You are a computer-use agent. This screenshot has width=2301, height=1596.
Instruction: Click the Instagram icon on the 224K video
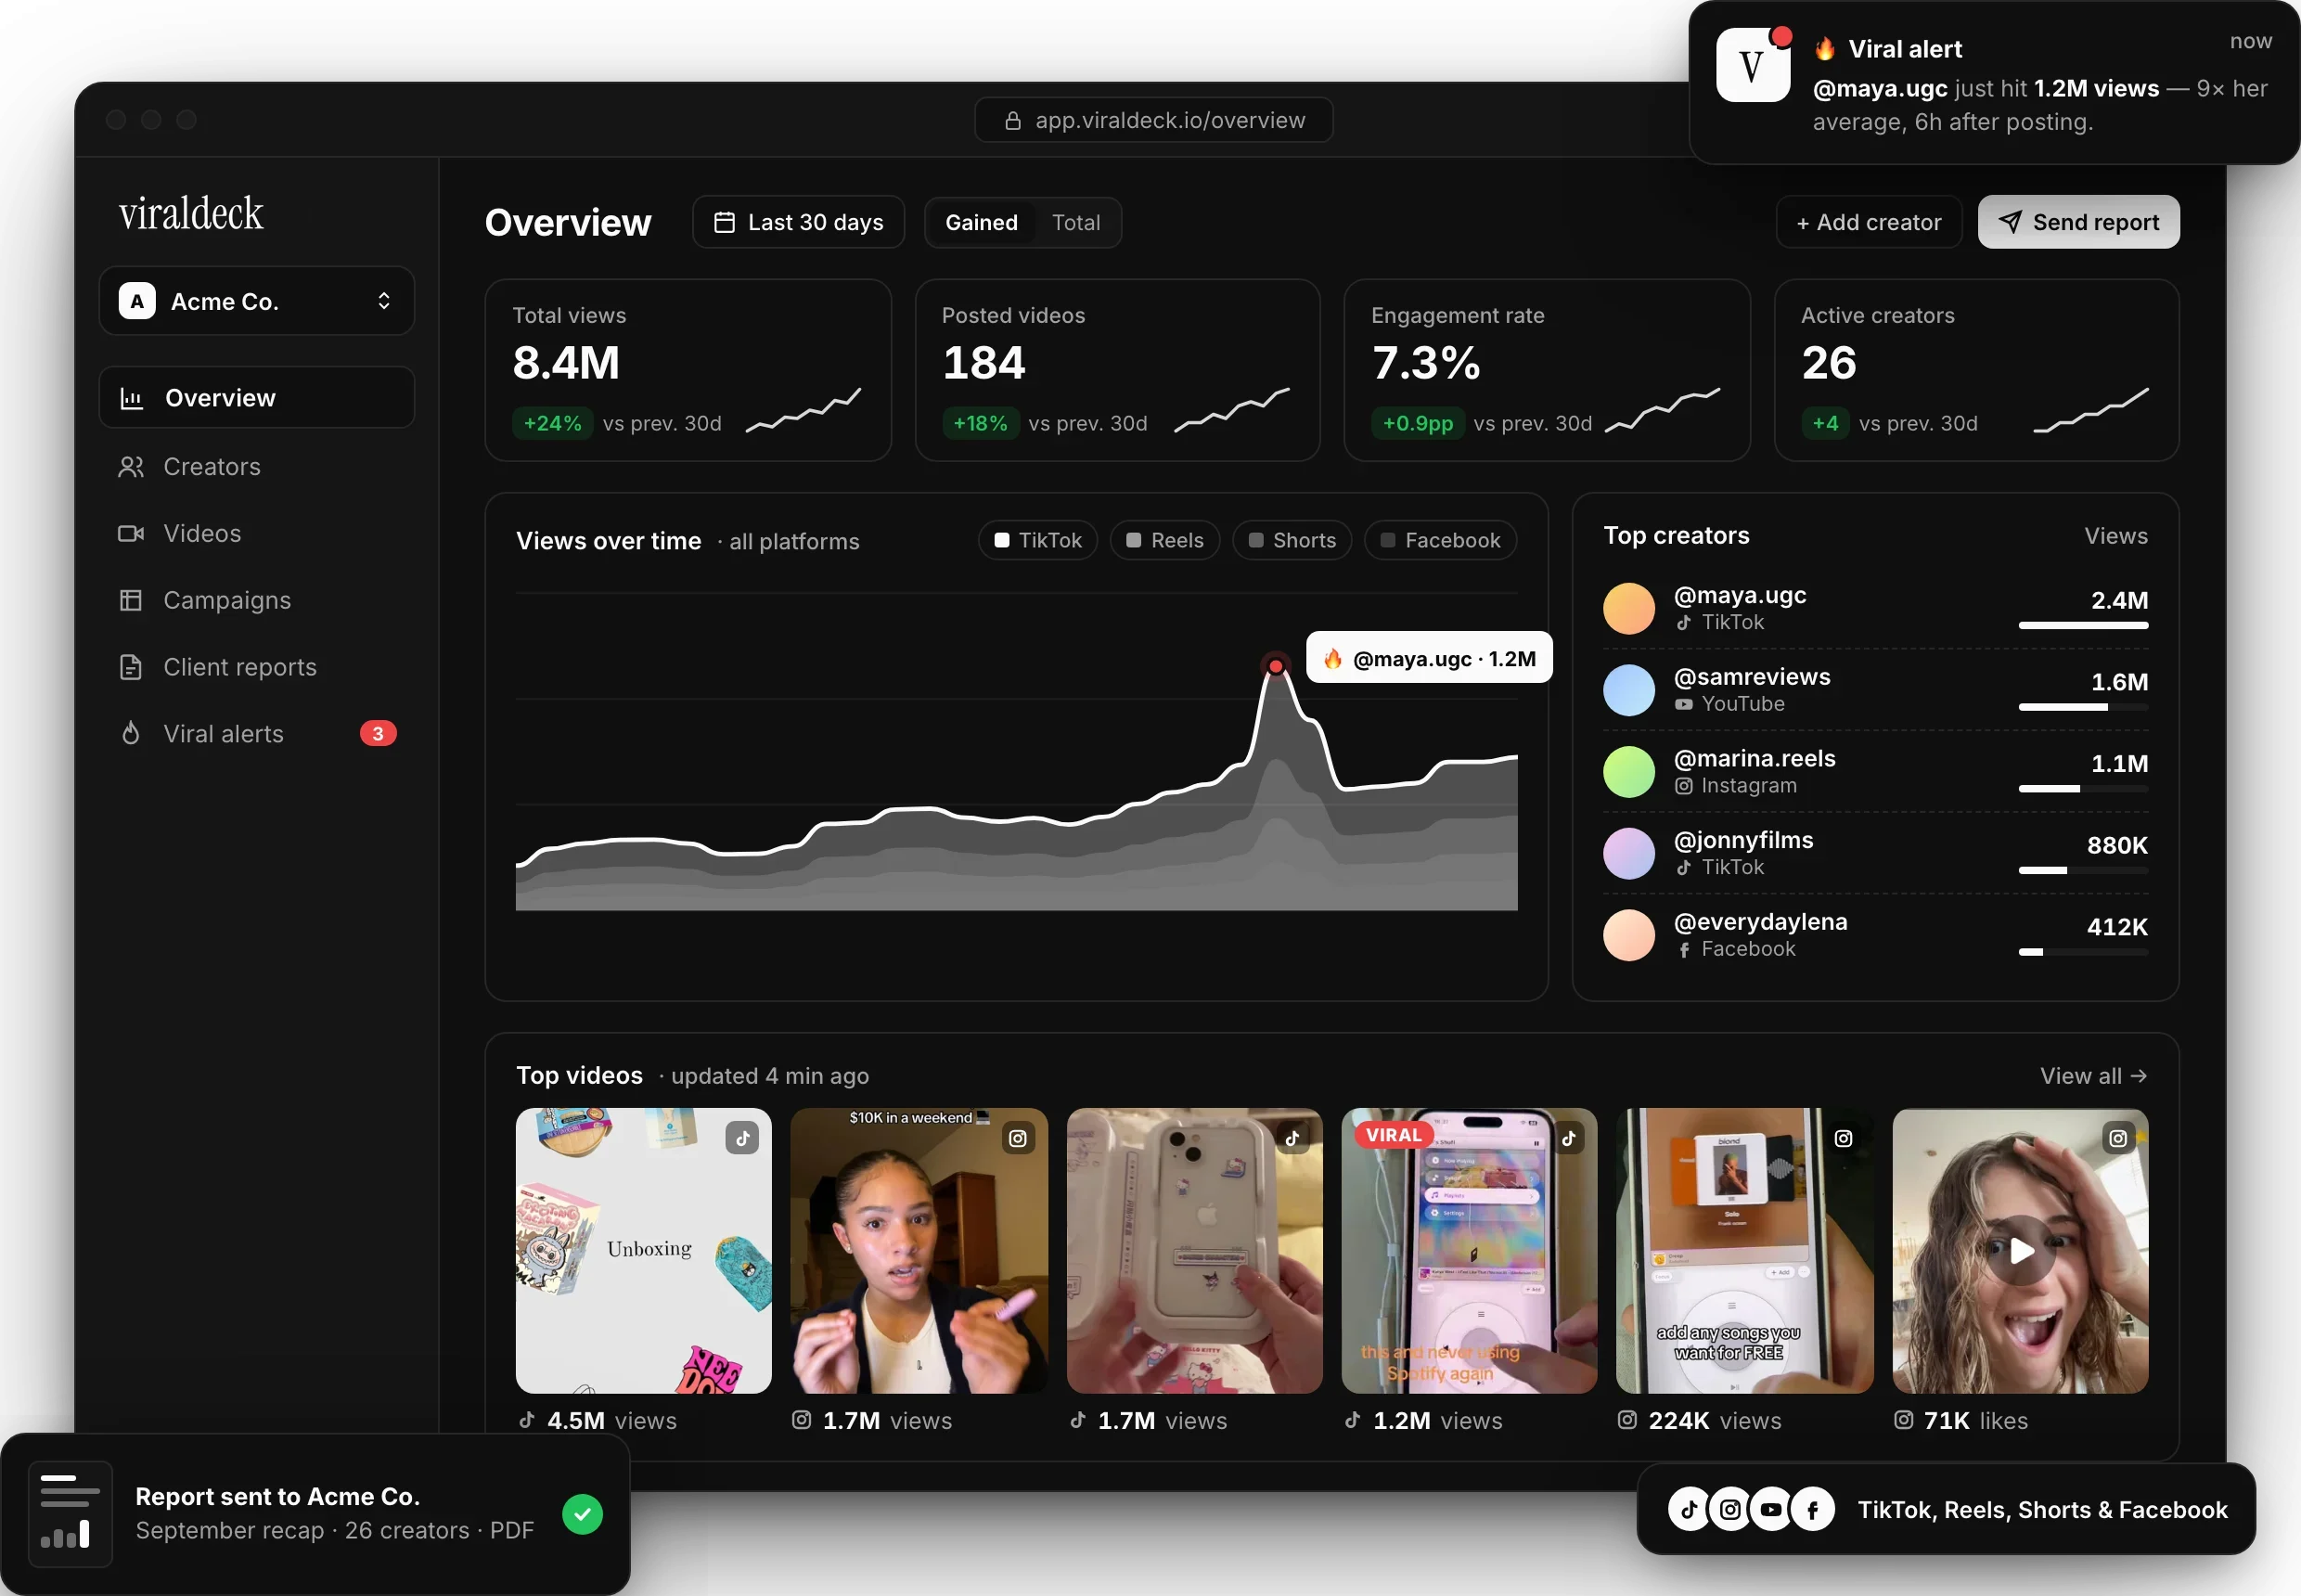[x=1843, y=1138]
